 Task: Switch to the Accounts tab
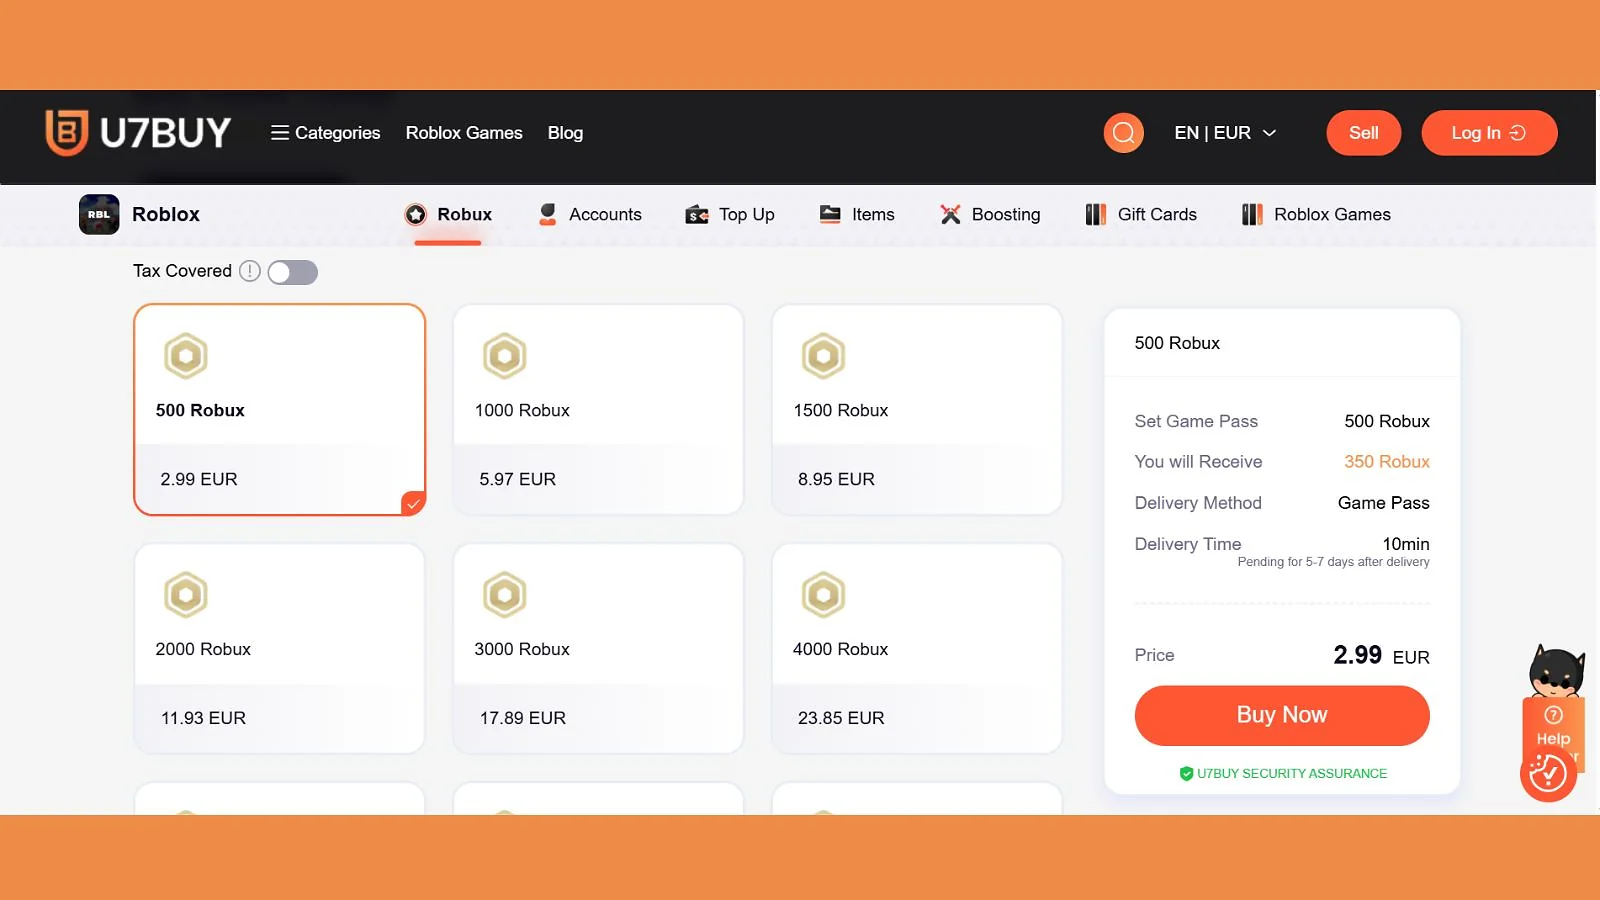tap(590, 214)
